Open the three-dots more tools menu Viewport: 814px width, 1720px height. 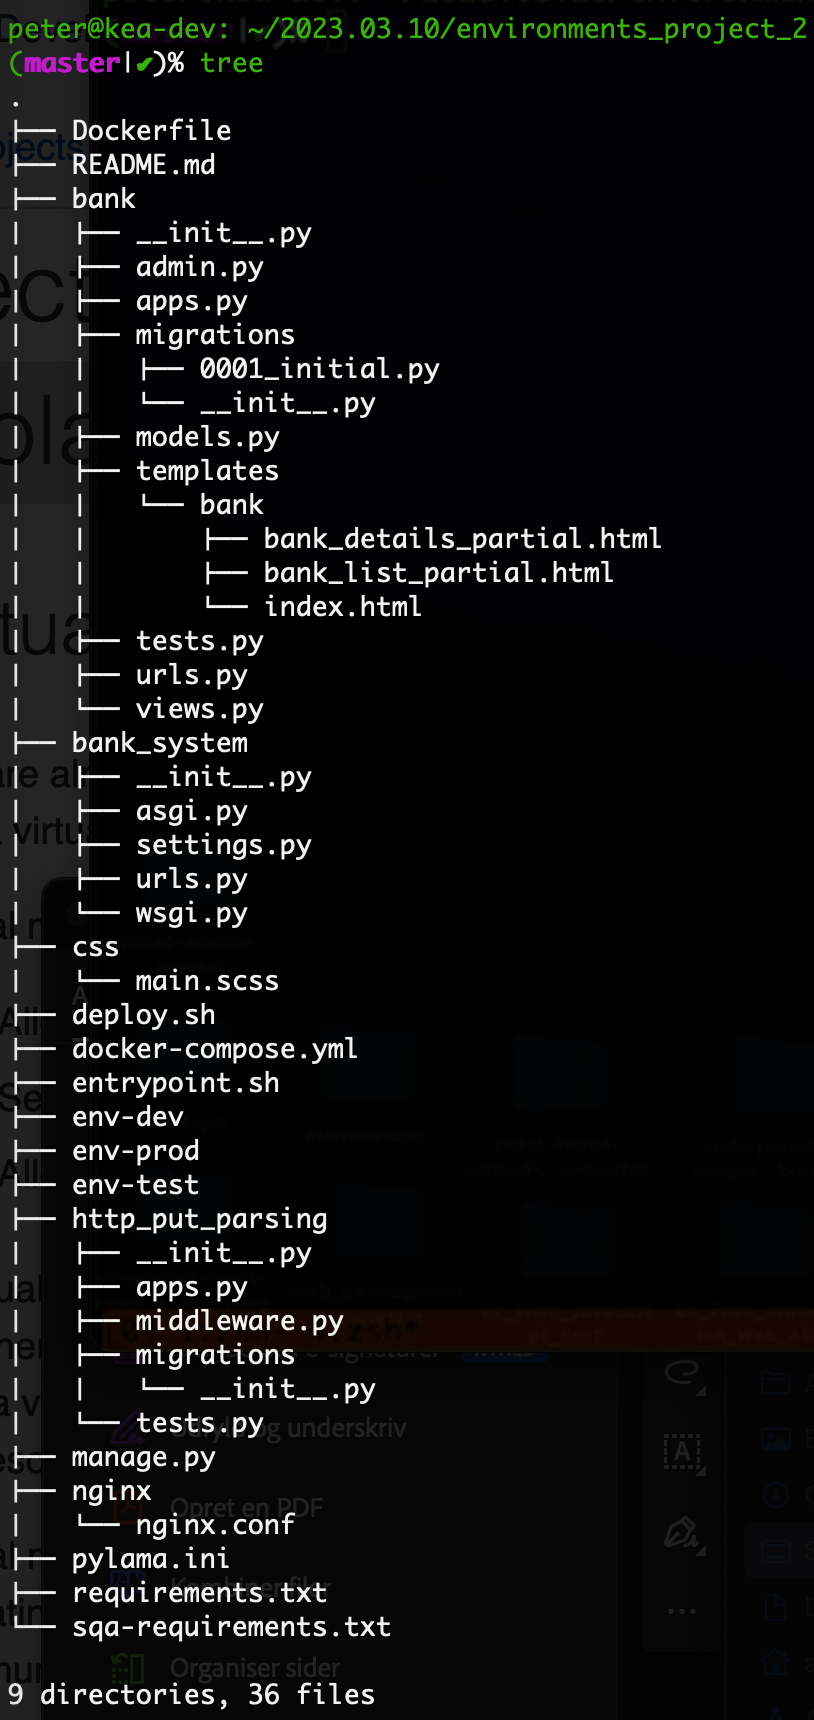click(682, 1611)
